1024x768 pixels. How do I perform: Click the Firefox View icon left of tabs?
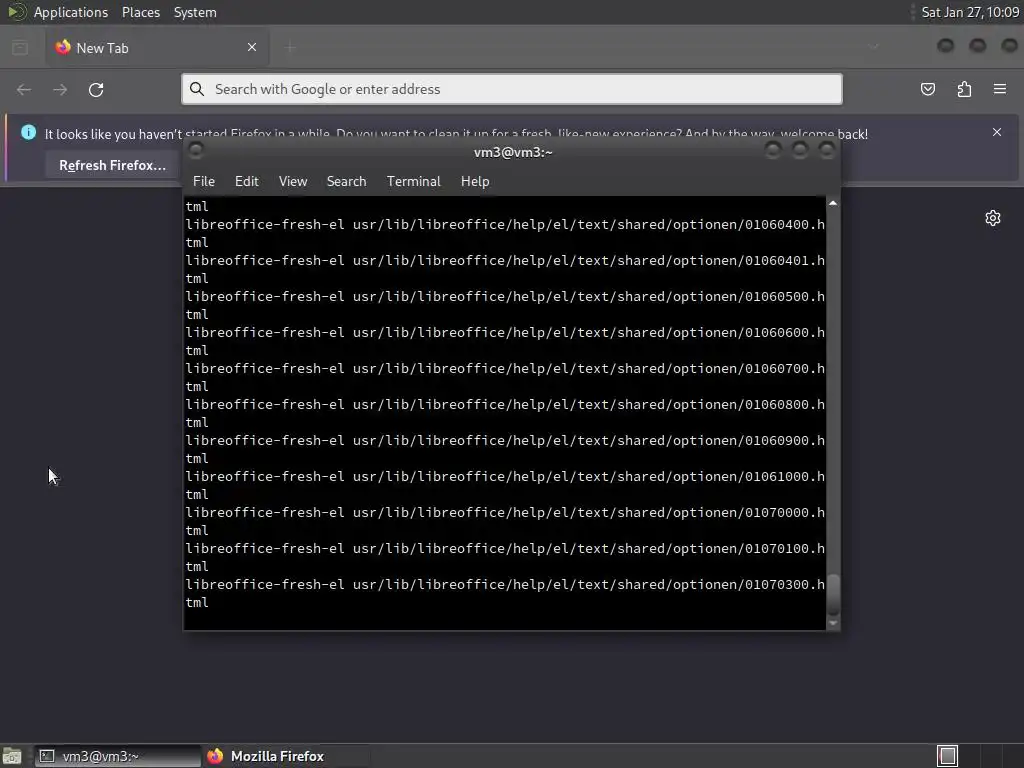20,47
